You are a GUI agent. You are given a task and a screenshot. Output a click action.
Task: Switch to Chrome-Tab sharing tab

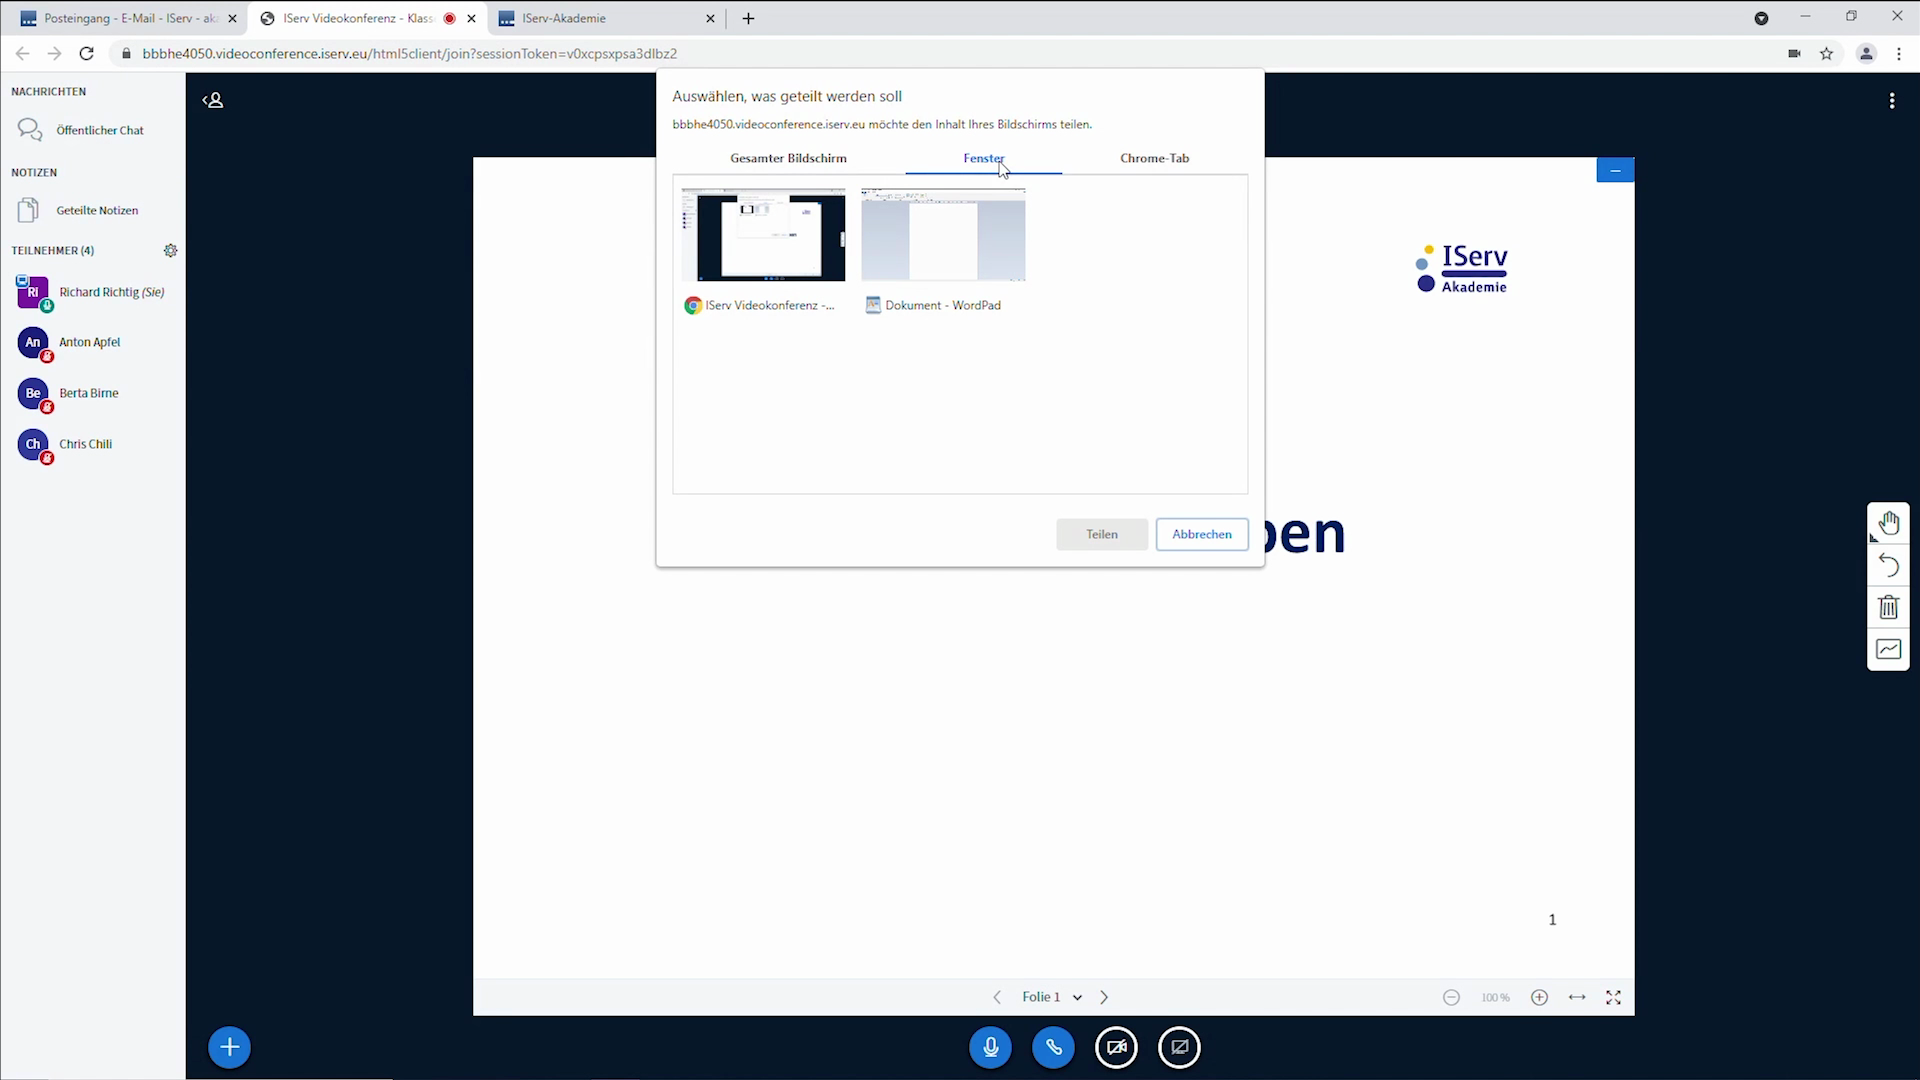1154,158
